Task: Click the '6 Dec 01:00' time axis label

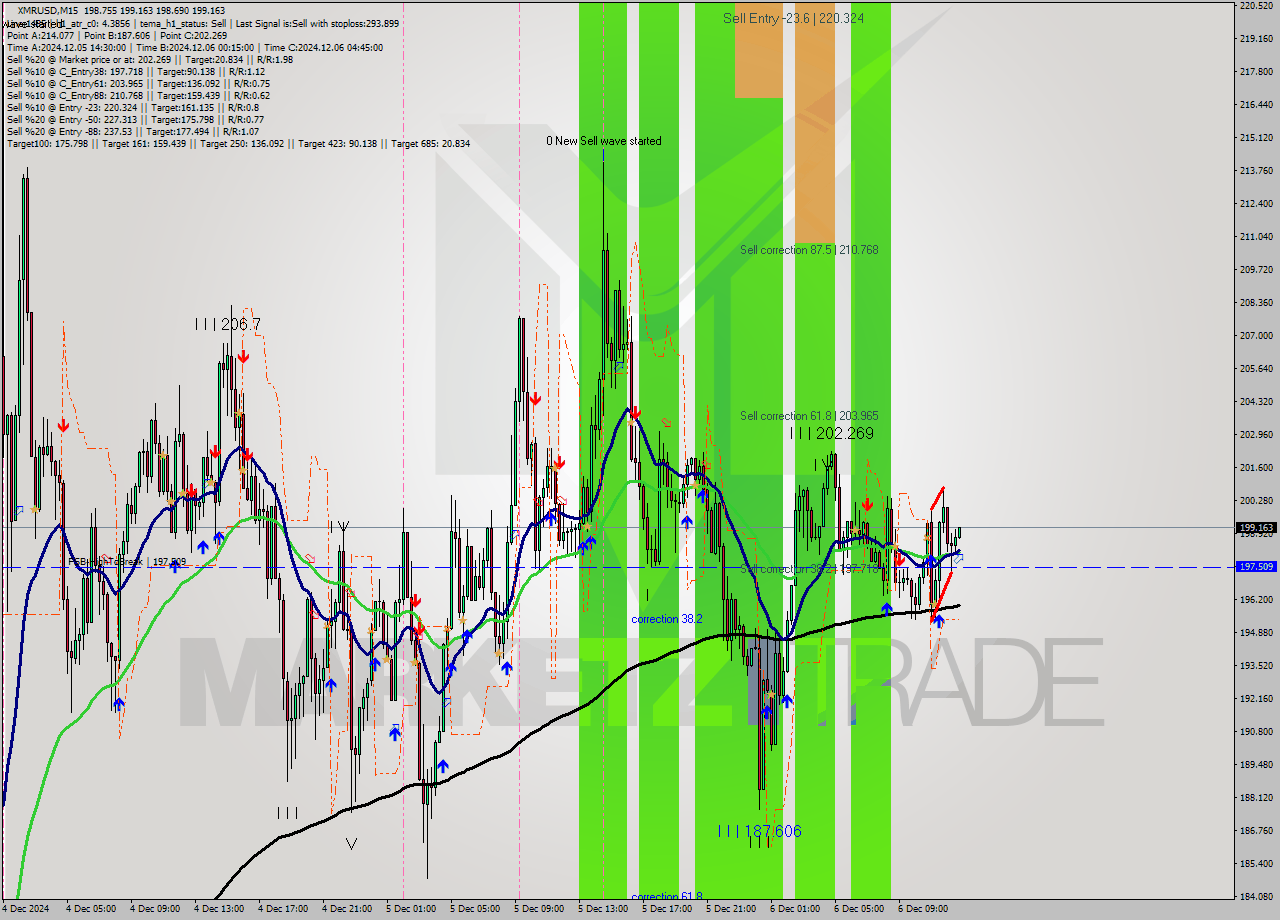Action: 795,909
